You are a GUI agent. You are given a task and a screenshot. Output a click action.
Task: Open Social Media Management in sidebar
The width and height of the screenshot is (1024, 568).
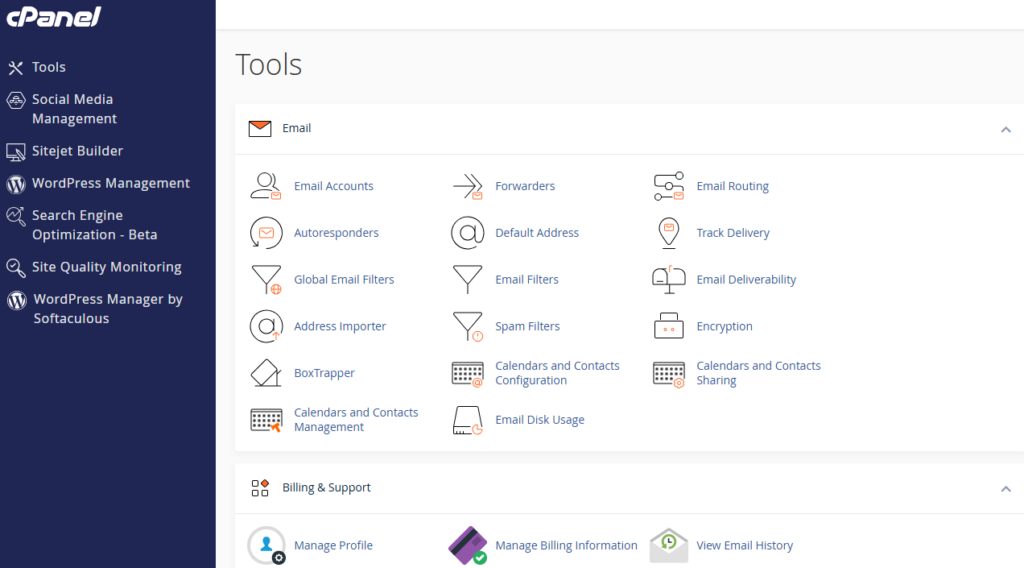74,109
